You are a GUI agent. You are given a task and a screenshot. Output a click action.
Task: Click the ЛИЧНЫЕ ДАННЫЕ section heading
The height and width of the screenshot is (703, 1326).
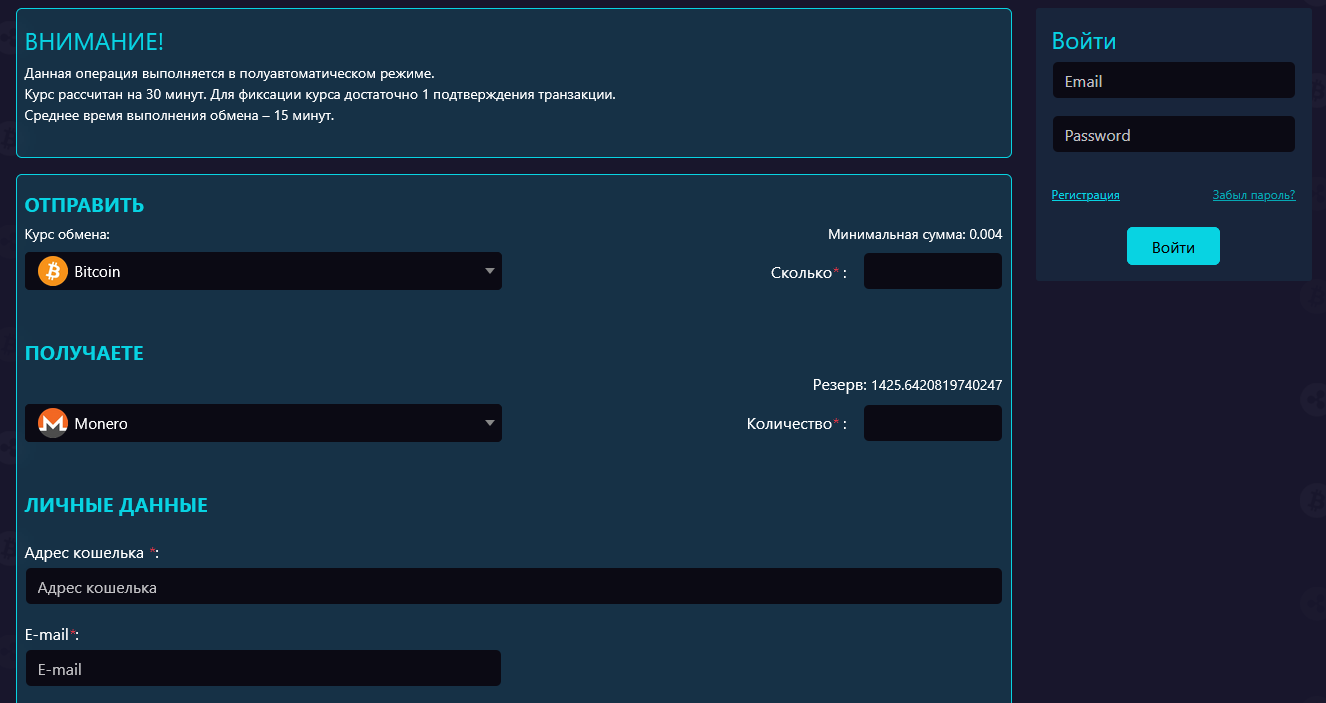tap(116, 505)
